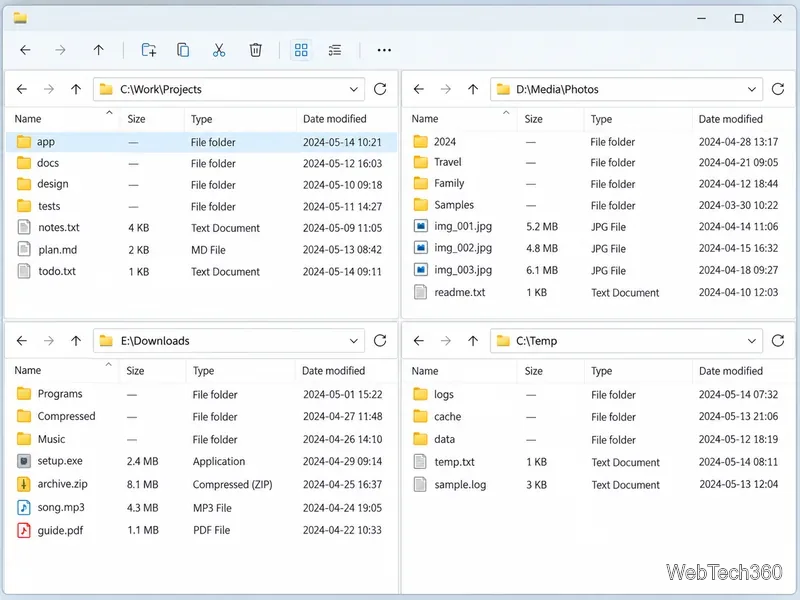Navigate back in the C:\Temp pane
The height and width of the screenshot is (600, 800).
click(x=419, y=341)
